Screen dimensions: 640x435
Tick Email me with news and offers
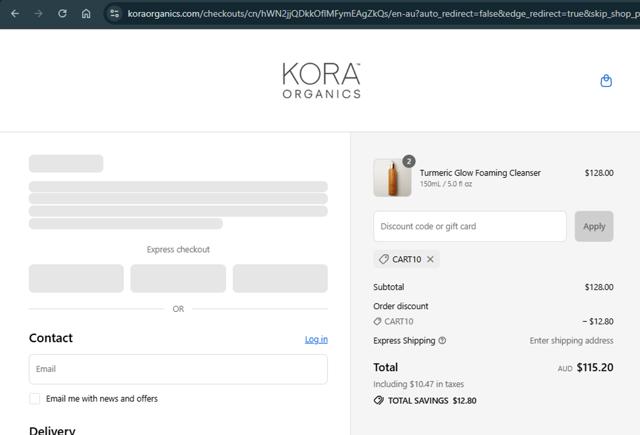point(35,399)
